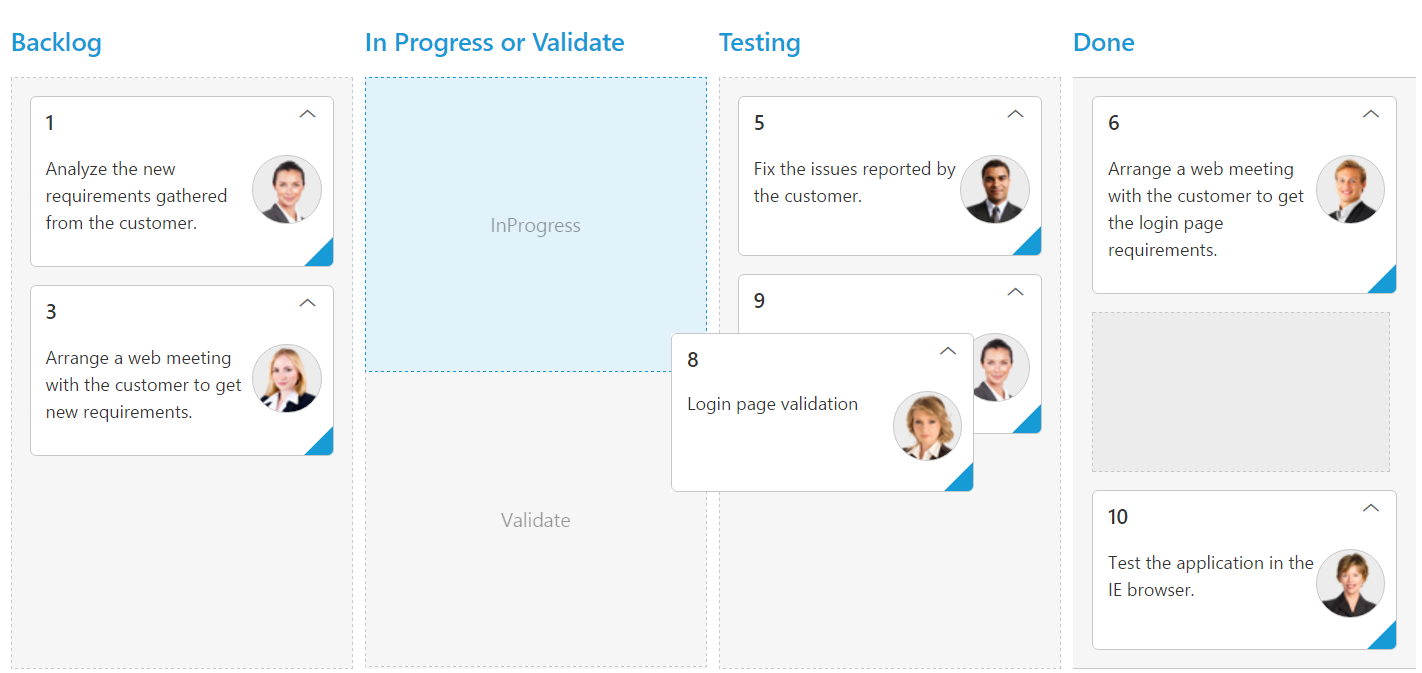Click the Backlog column header

tap(56, 43)
